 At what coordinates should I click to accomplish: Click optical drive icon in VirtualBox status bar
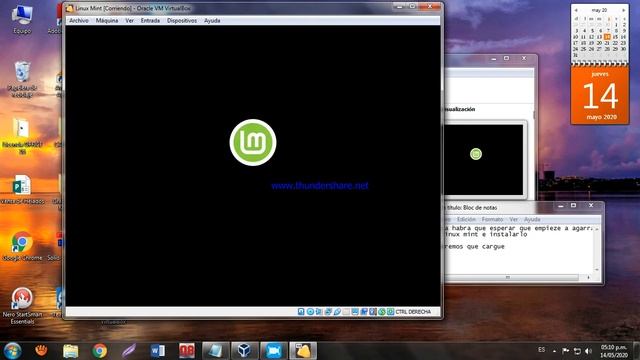pos(310,312)
